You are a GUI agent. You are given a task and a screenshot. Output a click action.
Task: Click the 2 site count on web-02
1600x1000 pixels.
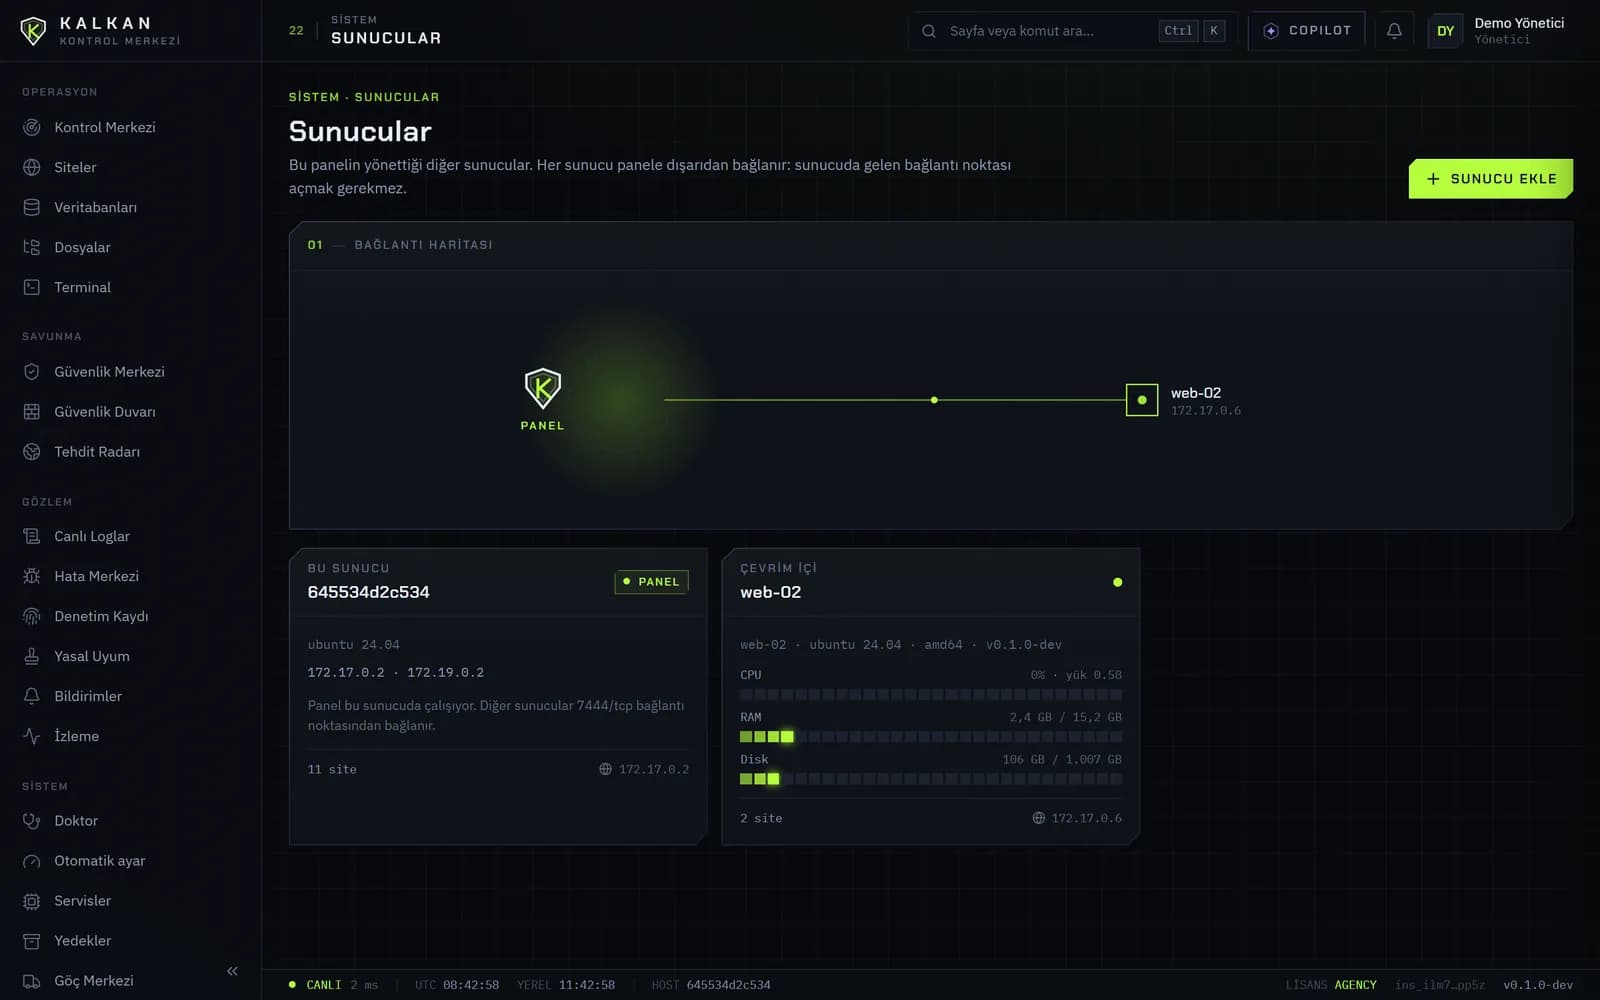[x=761, y=818]
